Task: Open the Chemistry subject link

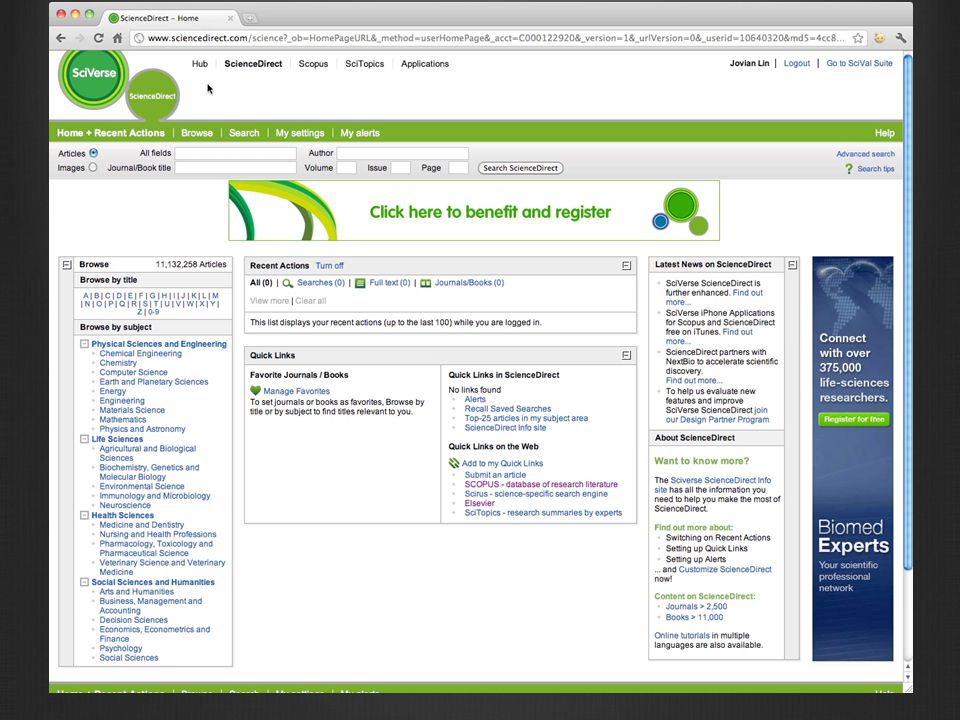Action: 118,362
